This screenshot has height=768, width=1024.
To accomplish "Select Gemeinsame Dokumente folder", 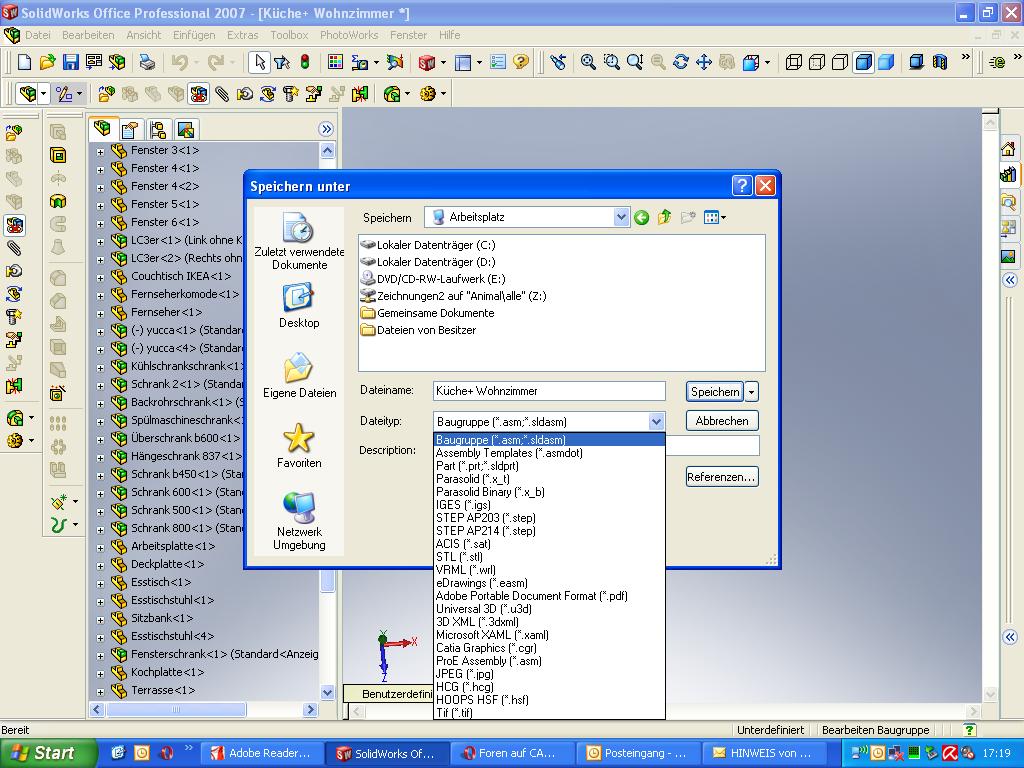I will (x=428, y=313).
